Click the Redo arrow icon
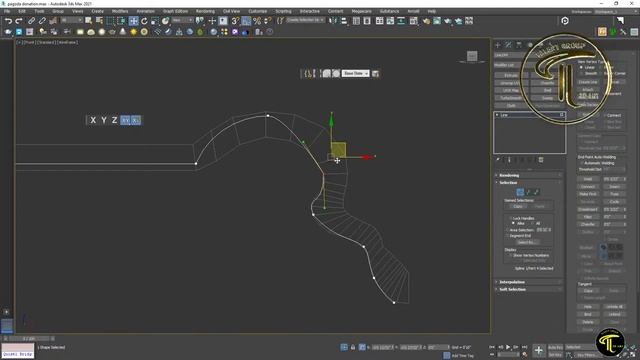 point(19,21)
